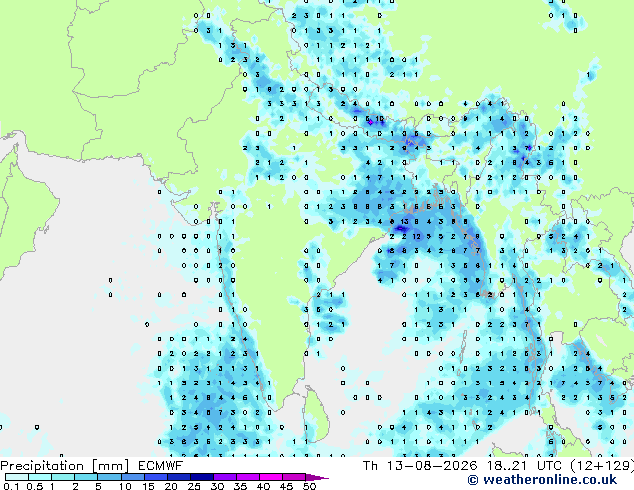Click the '50' legend scale label
Screen dimensions: 634x490
309,486
